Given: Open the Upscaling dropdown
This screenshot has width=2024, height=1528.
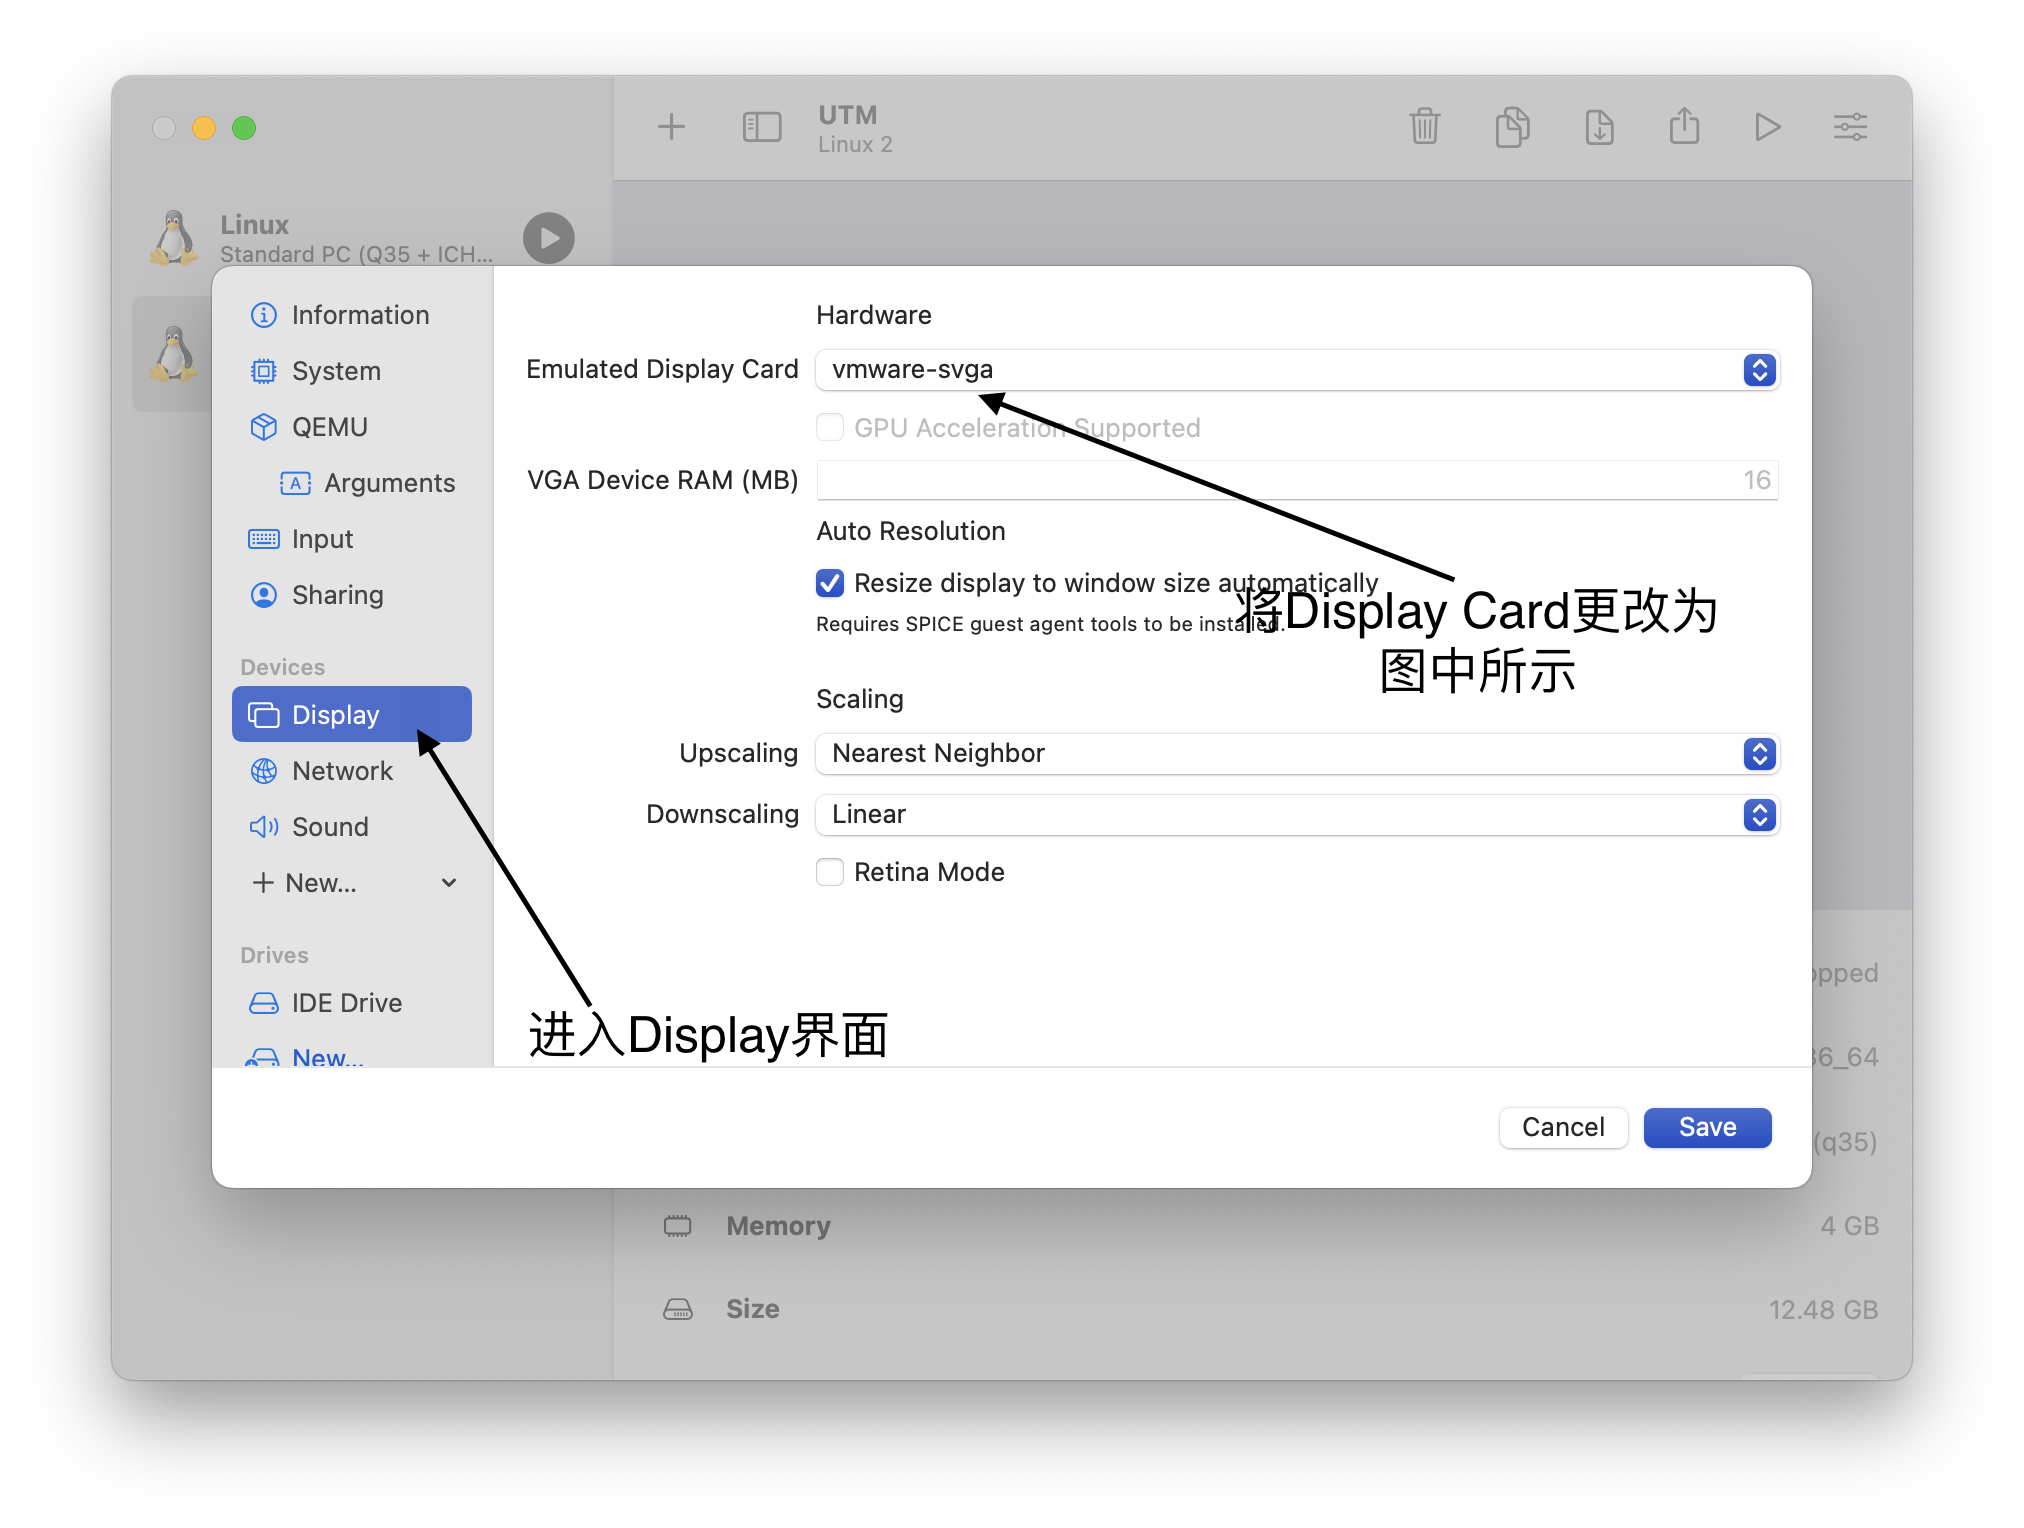Looking at the screenshot, I should (1298, 754).
